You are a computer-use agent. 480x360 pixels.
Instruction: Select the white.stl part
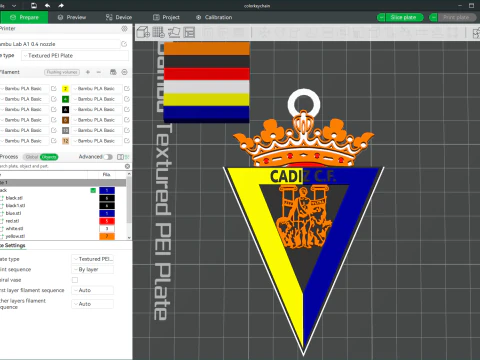coord(14,229)
